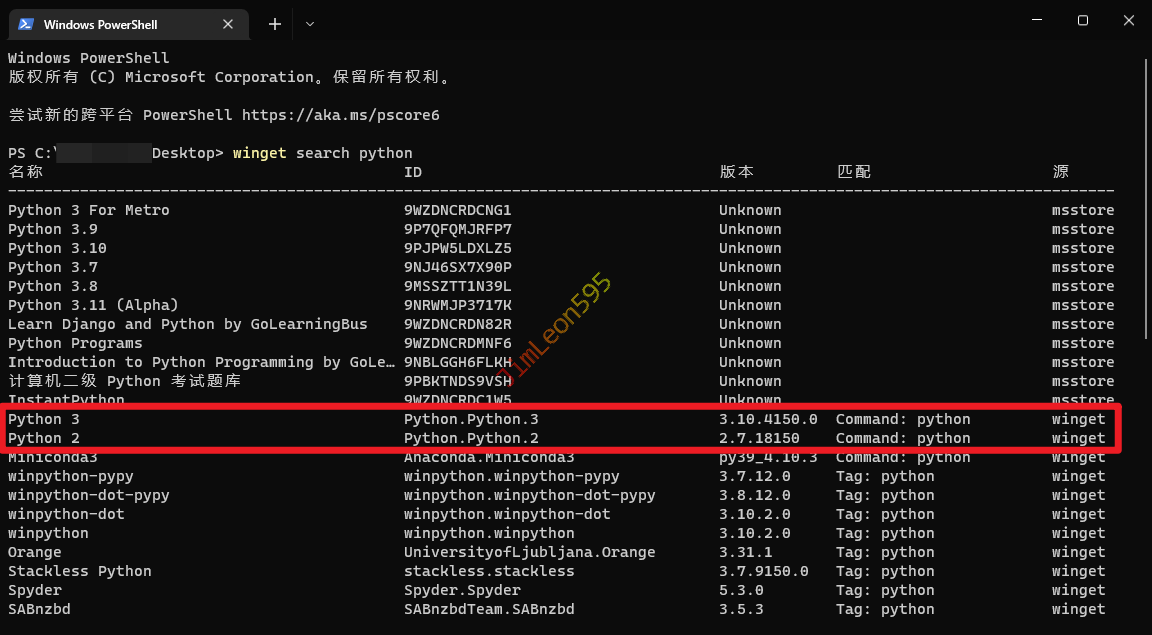Click the PowerShell icon in the tab

[x=26, y=24]
